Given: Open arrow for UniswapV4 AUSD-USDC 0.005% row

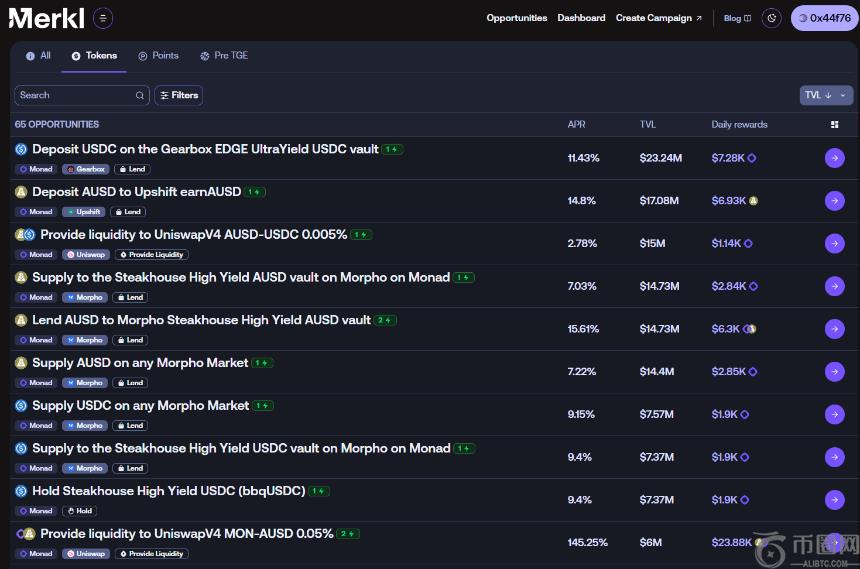Looking at the screenshot, I should [834, 244].
